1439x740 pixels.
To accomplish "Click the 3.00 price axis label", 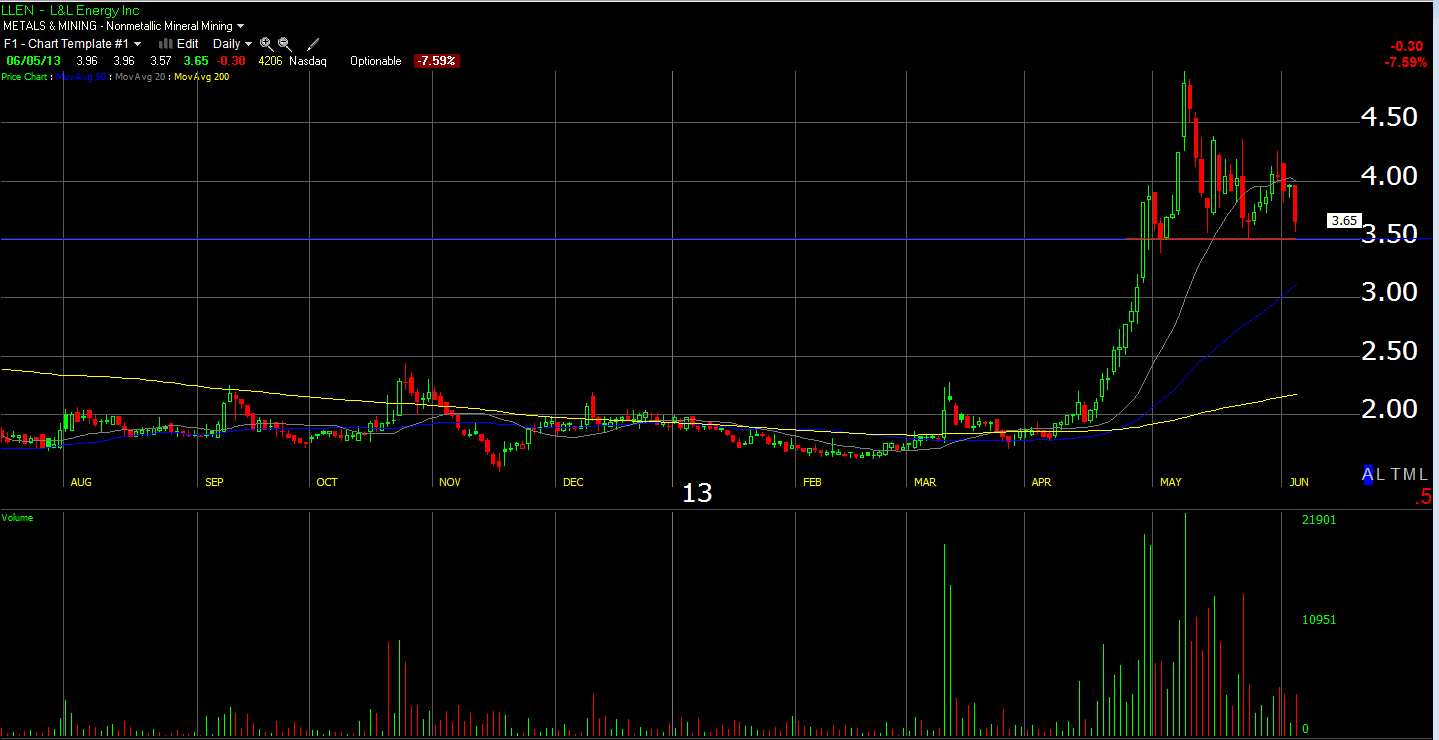I will [x=1389, y=292].
